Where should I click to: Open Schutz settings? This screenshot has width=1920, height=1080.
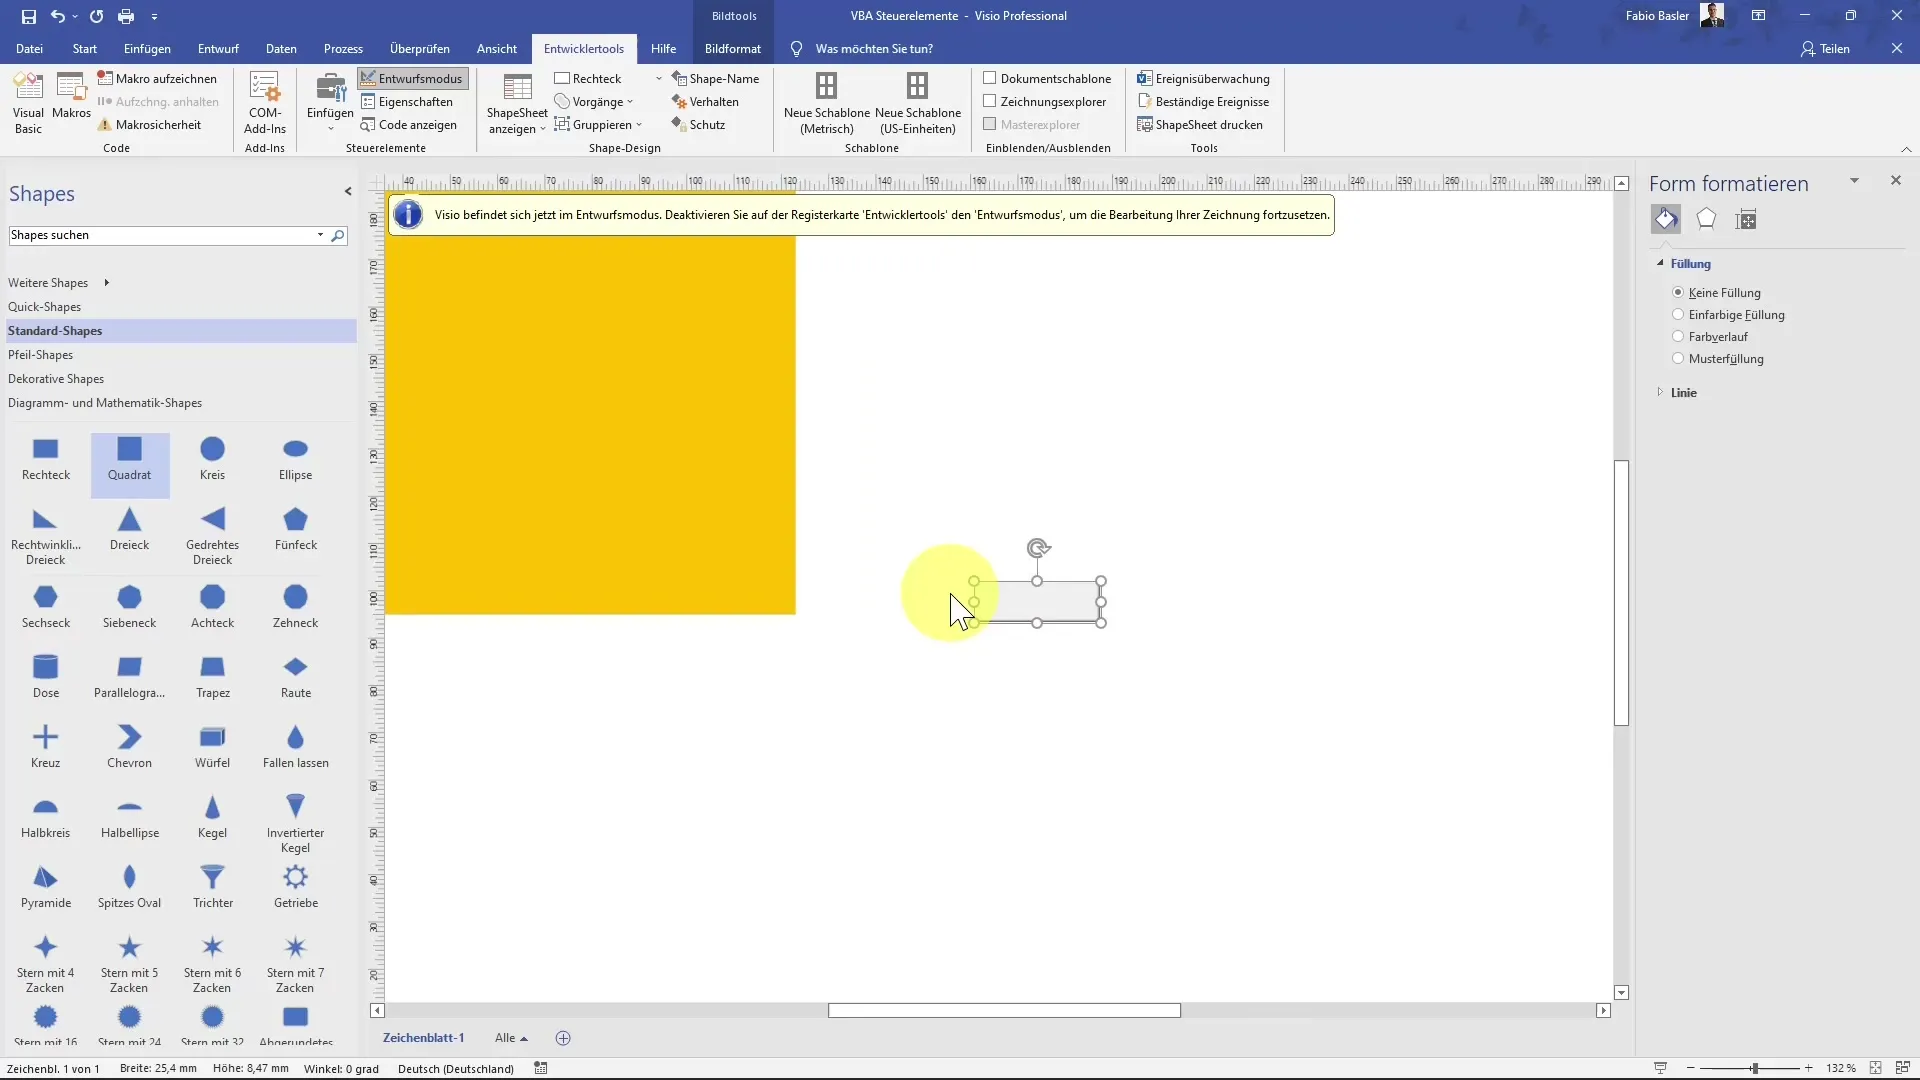tap(698, 125)
